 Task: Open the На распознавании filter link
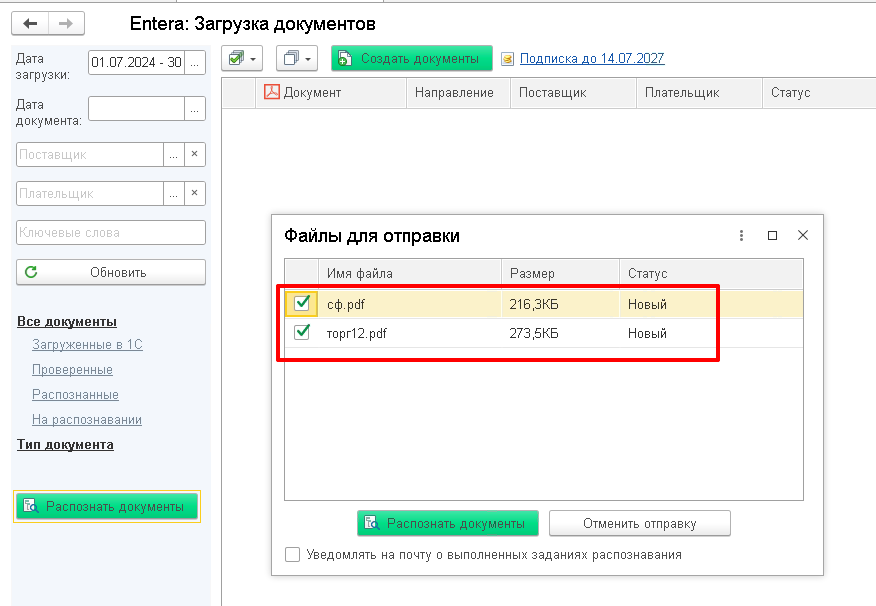[x=87, y=420]
